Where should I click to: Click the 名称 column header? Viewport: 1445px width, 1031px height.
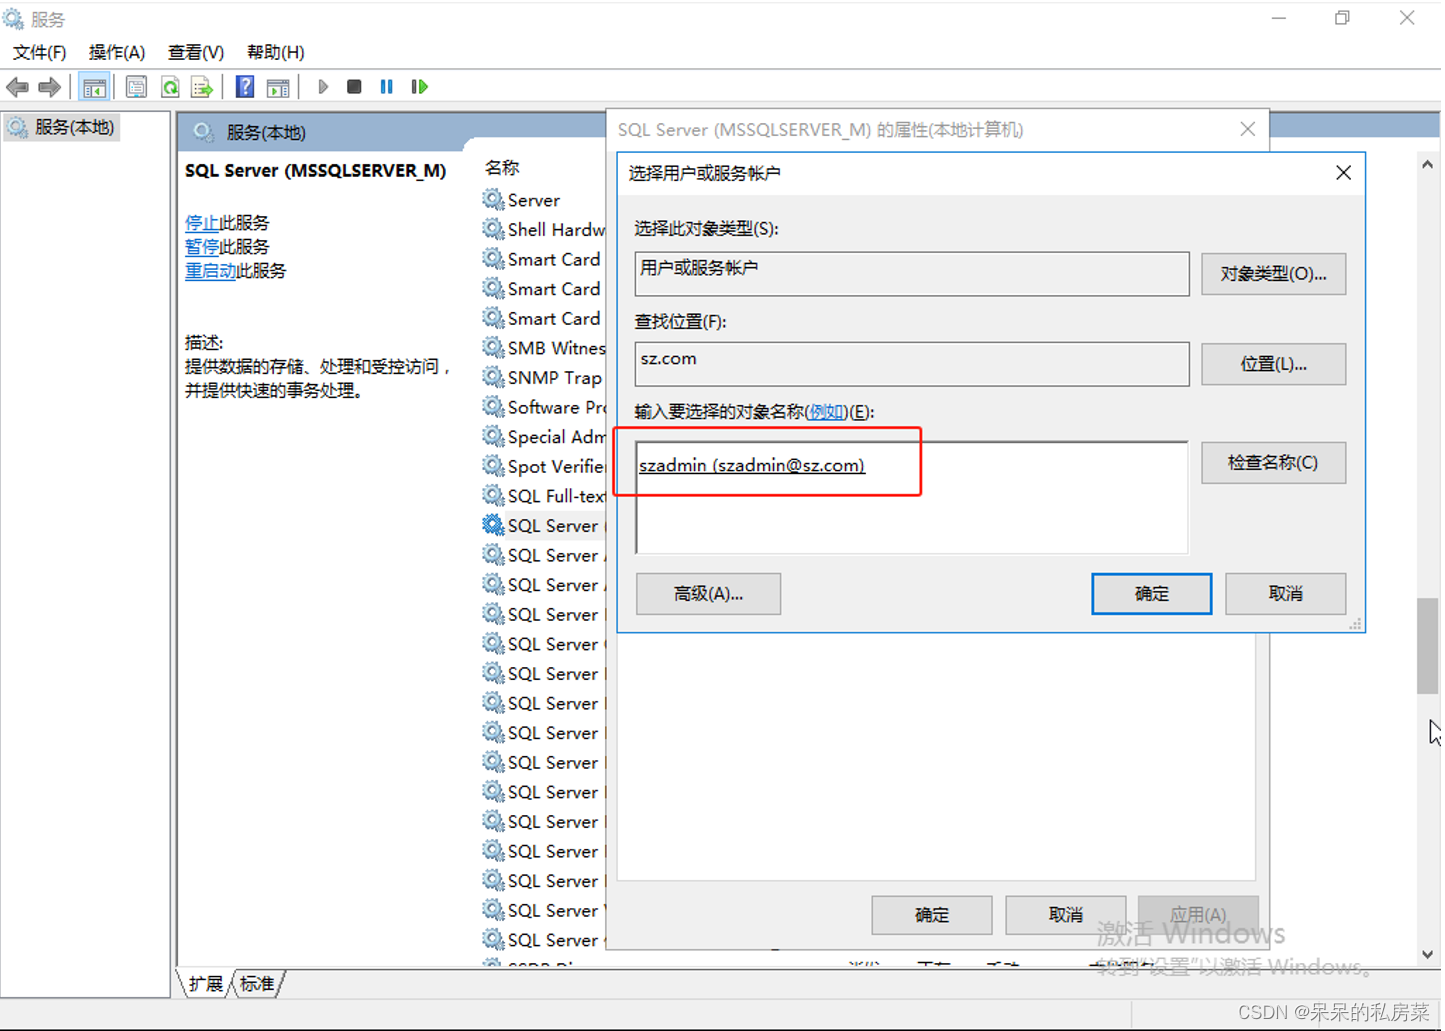click(x=502, y=168)
